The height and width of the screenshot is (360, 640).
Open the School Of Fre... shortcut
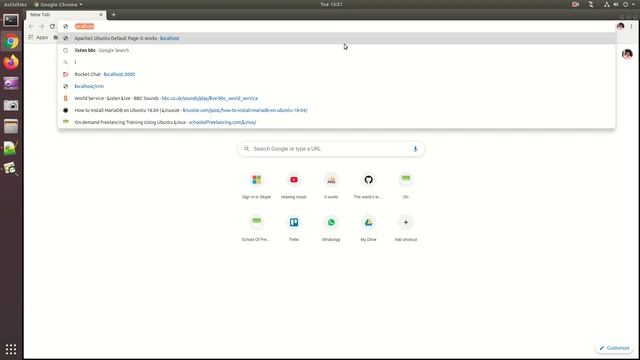click(256, 229)
